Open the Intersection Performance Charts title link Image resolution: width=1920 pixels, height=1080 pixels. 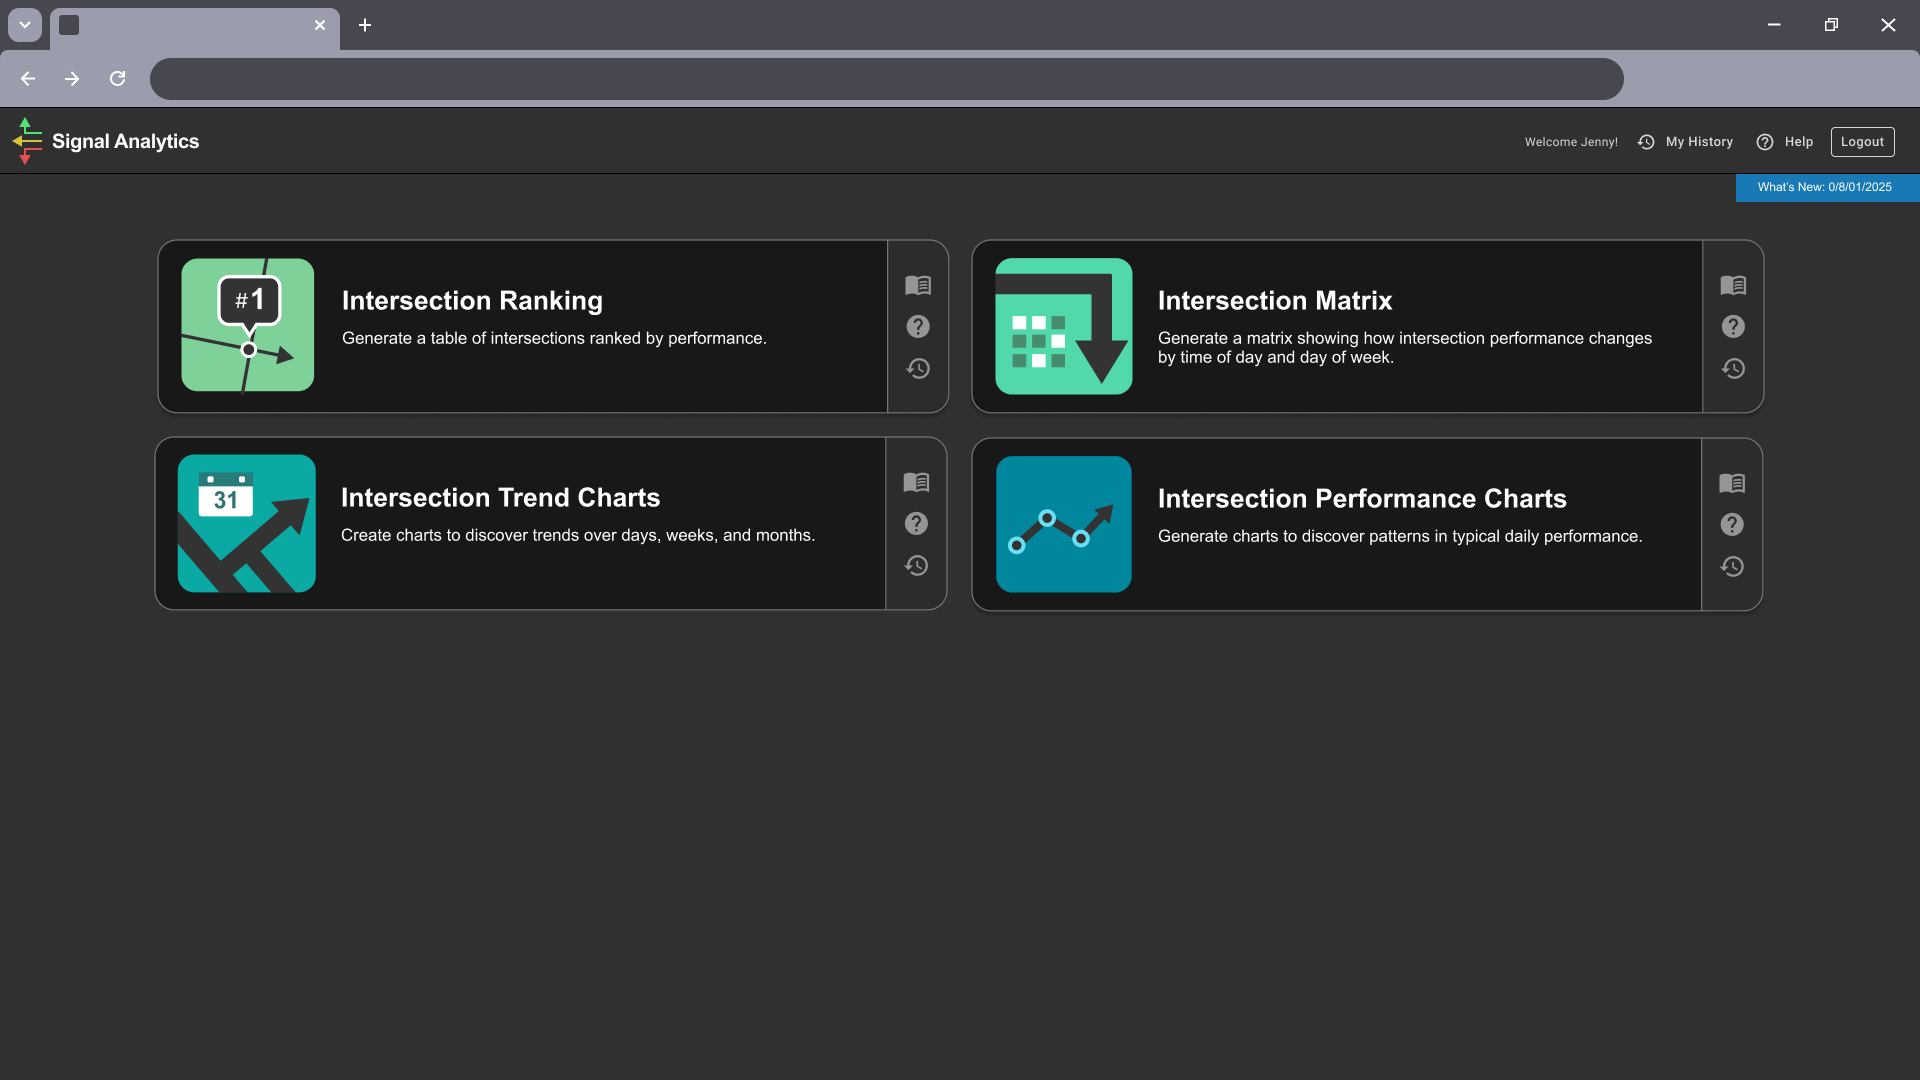coord(1361,499)
